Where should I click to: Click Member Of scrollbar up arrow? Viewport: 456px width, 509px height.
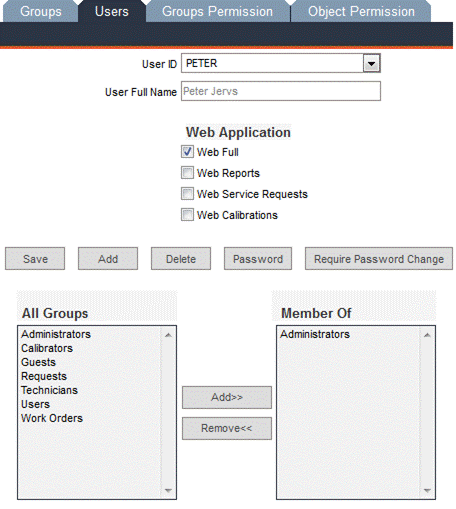click(427, 335)
